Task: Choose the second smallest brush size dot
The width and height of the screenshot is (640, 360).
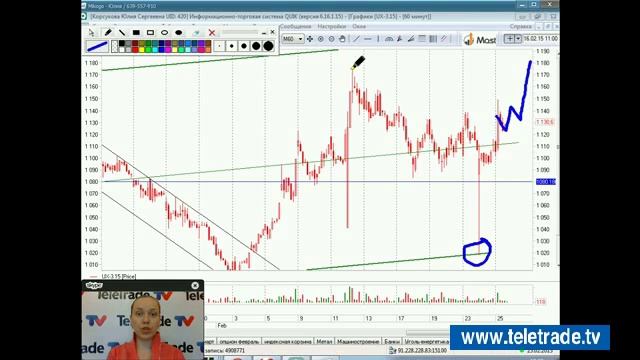Action: 231,46
